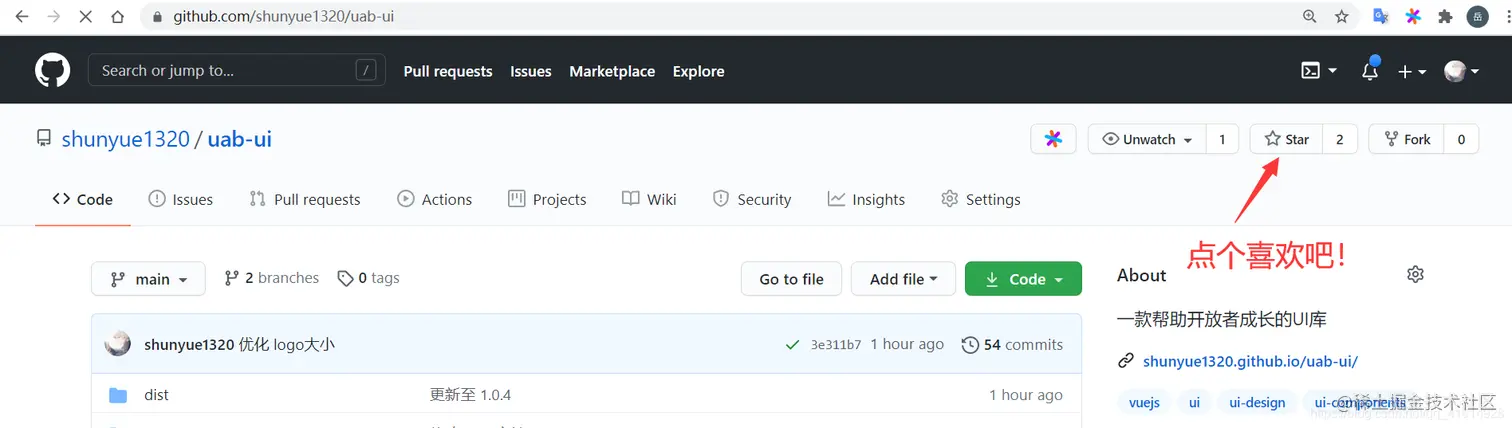Select the ui topic tag
Image resolution: width=1512 pixels, height=428 pixels.
point(1194,402)
